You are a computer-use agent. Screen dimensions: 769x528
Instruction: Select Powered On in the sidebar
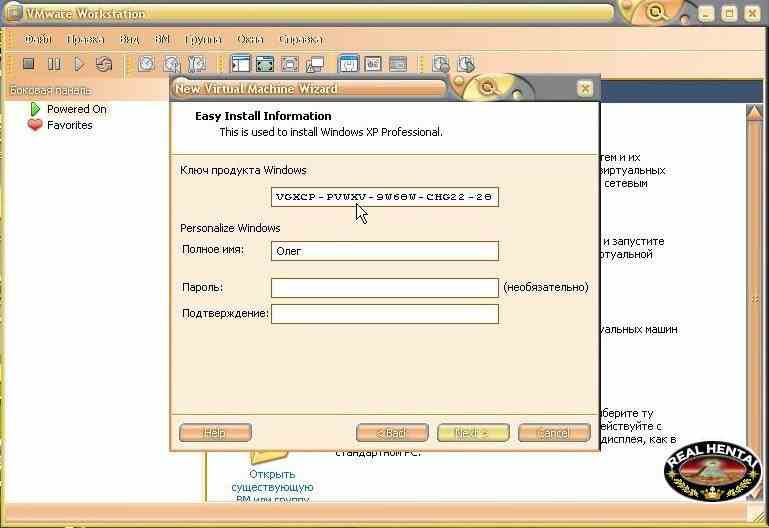tap(76, 109)
